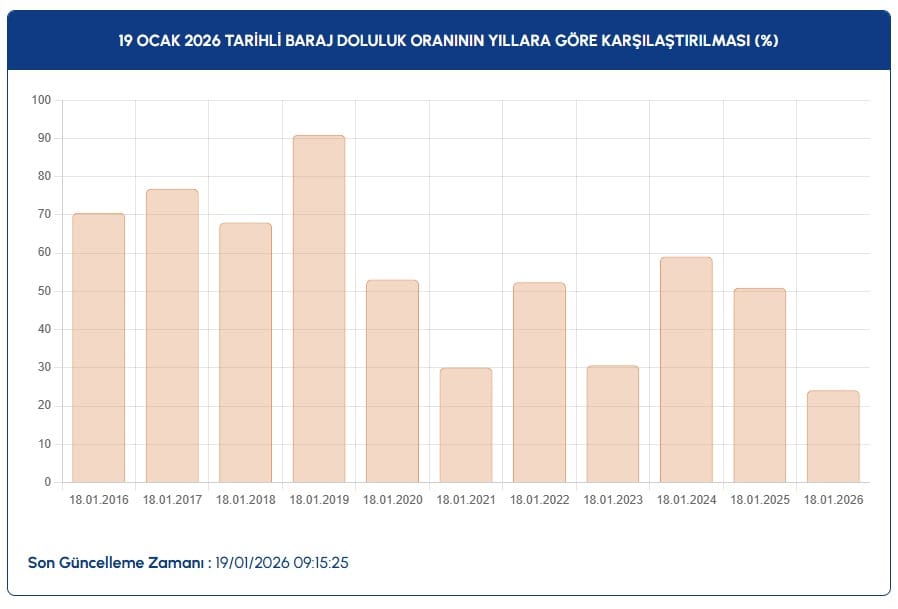This screenshot has width=898, height=609.
Task: Click the Son Güncelleme Zamanı label
Action: [119, 563]
